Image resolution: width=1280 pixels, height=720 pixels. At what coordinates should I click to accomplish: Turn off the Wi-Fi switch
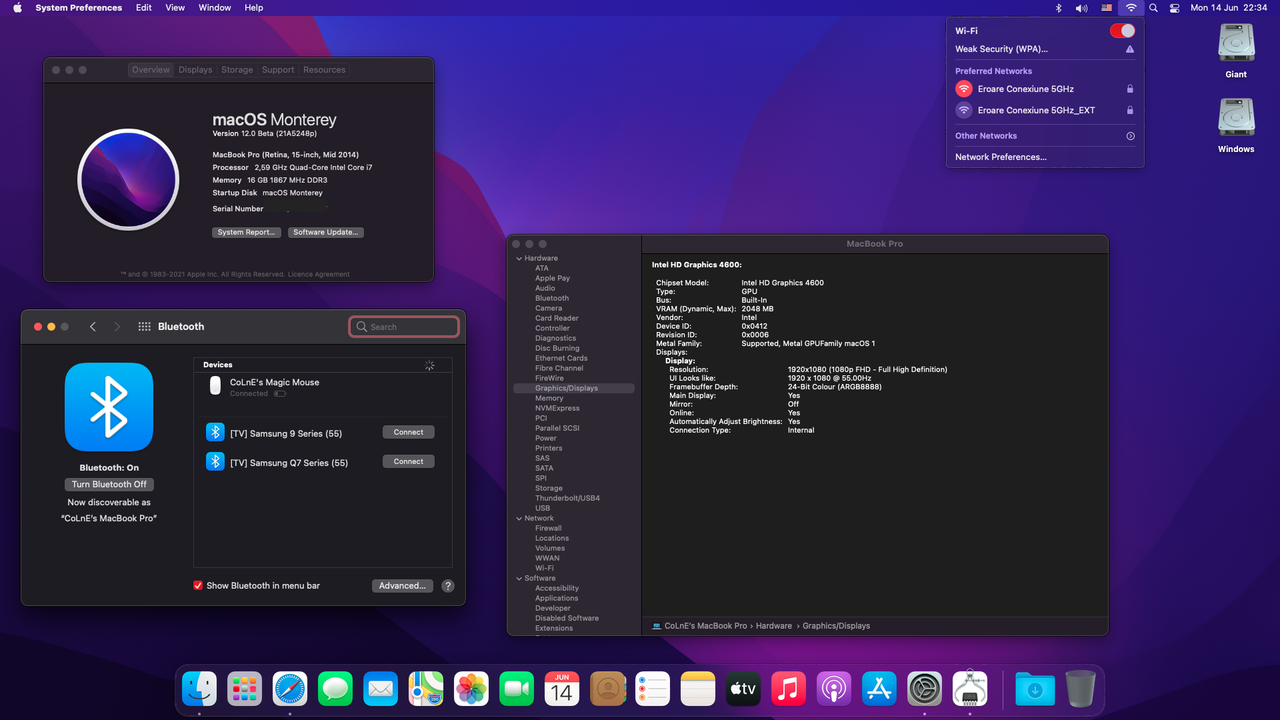point(1122,31)
